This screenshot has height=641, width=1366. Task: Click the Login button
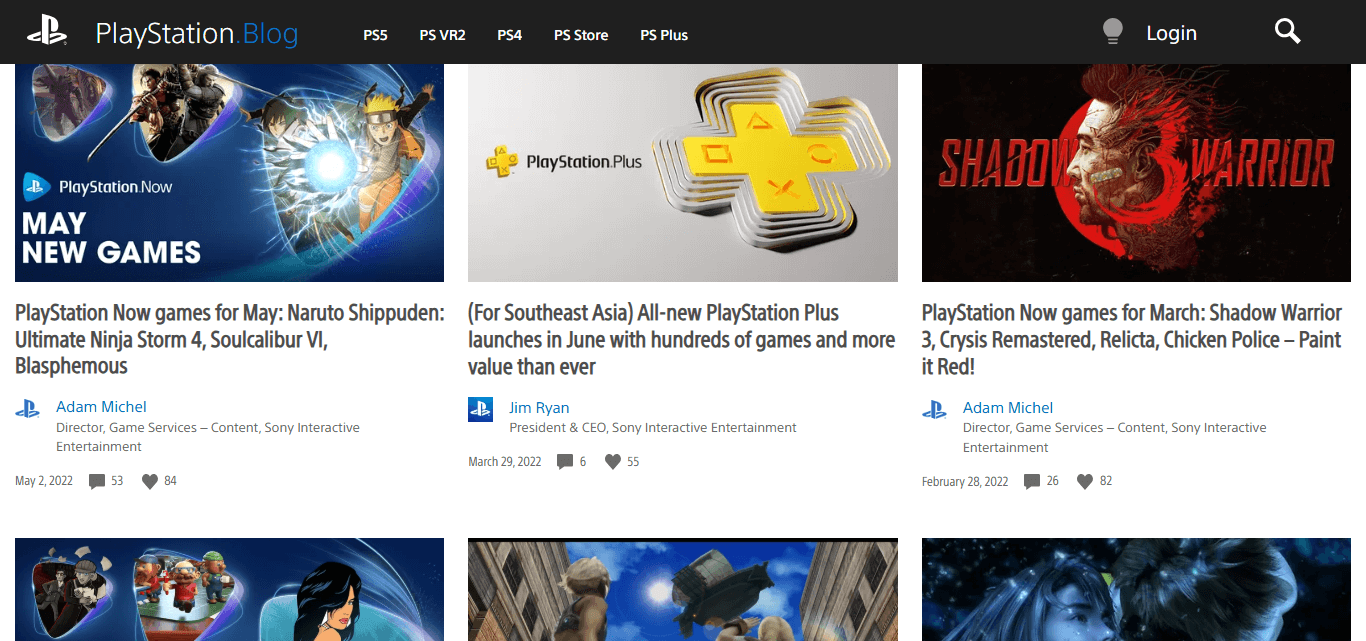[x=1171, y=33]
